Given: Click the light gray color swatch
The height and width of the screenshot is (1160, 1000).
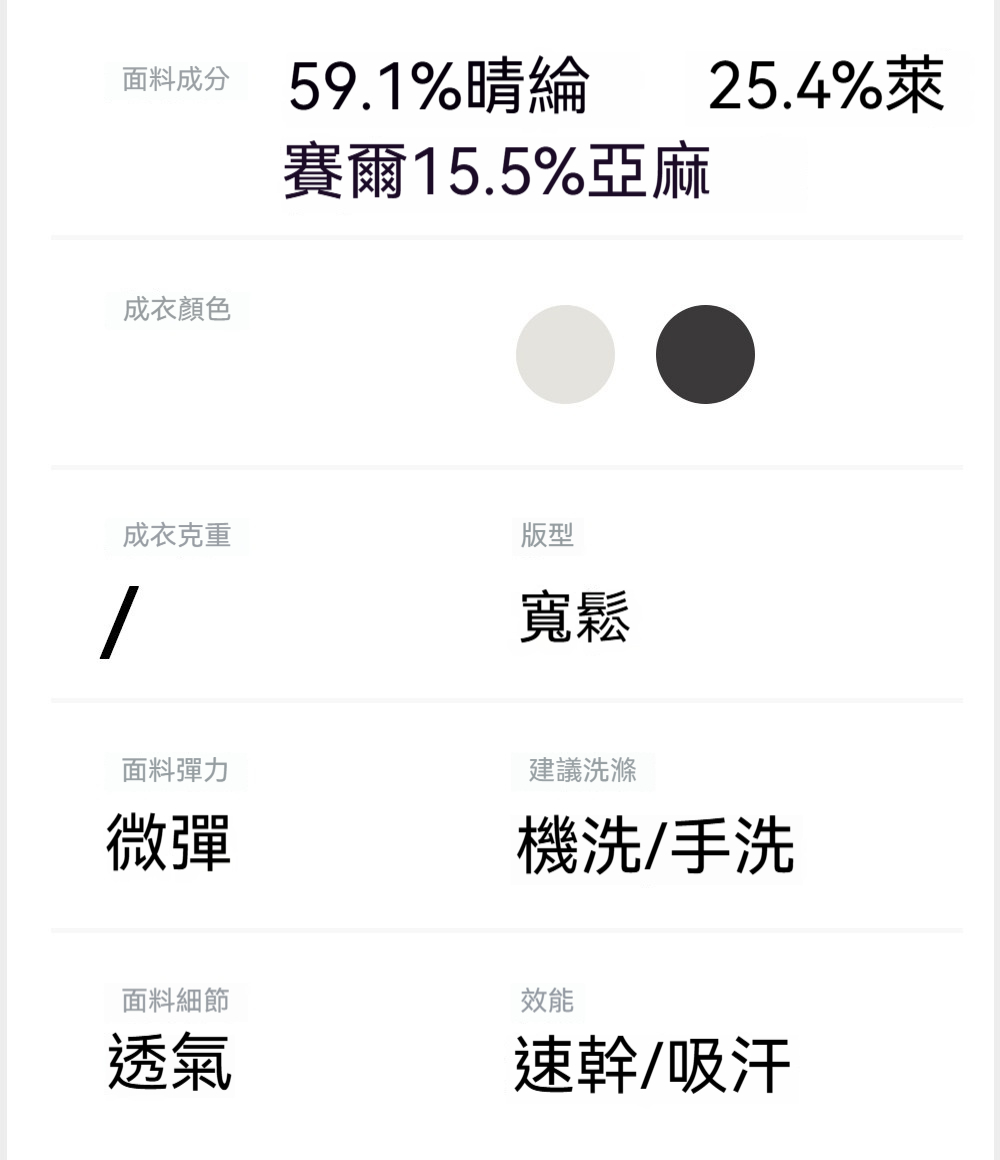Looking at the screenshot, I should [565, 354].
